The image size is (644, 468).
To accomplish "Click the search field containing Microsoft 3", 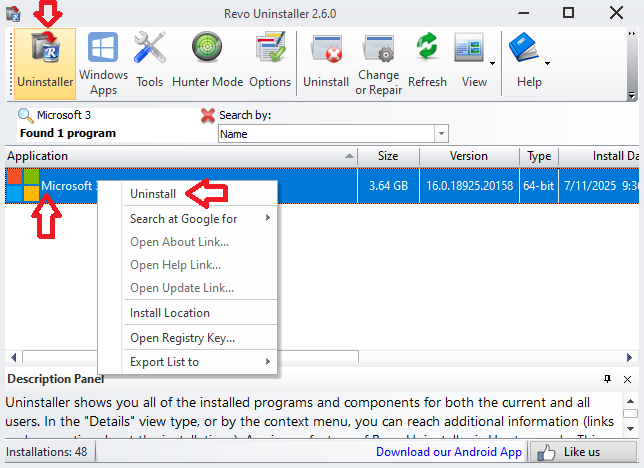I will [x=100, y=115].
